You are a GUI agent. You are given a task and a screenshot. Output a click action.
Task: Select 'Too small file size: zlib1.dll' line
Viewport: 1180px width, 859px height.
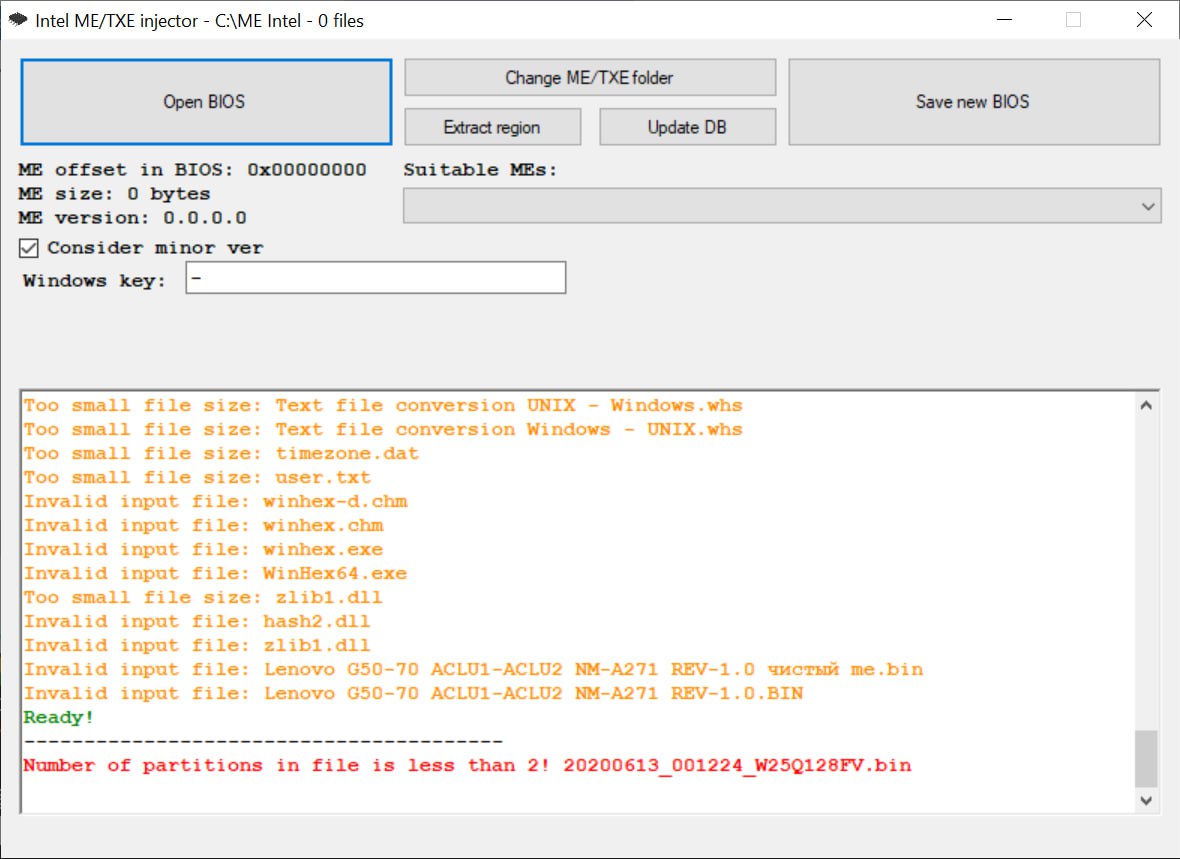pyautogui.click(x=203, y=598)
